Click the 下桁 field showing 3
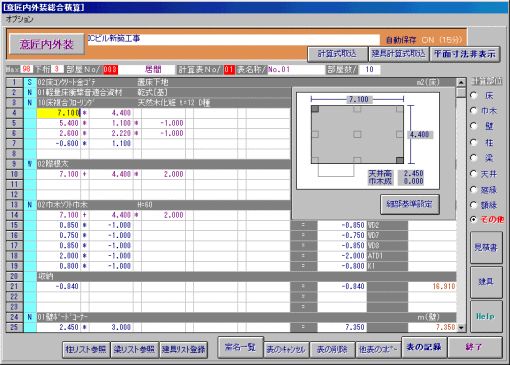This screenshot has height=365, width=510. pyautogui.click(x=57, y=69)
